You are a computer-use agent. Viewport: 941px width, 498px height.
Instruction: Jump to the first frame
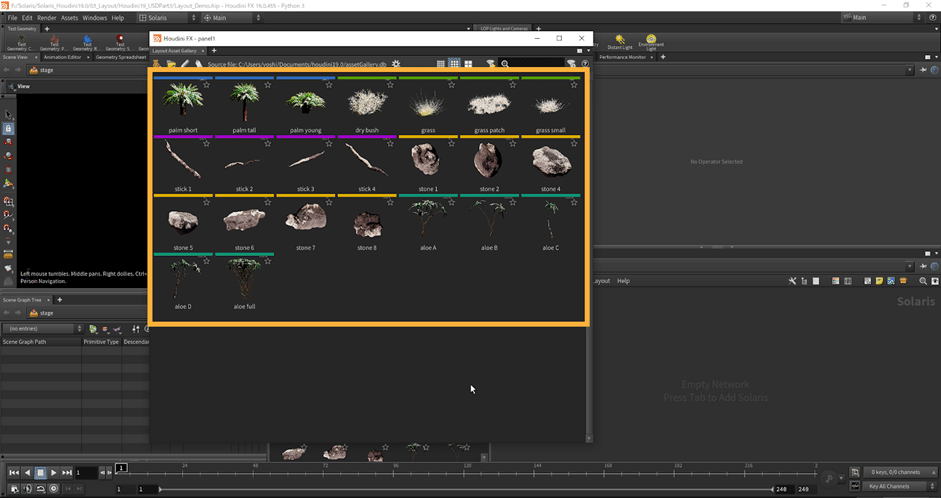tap(13, 473)
